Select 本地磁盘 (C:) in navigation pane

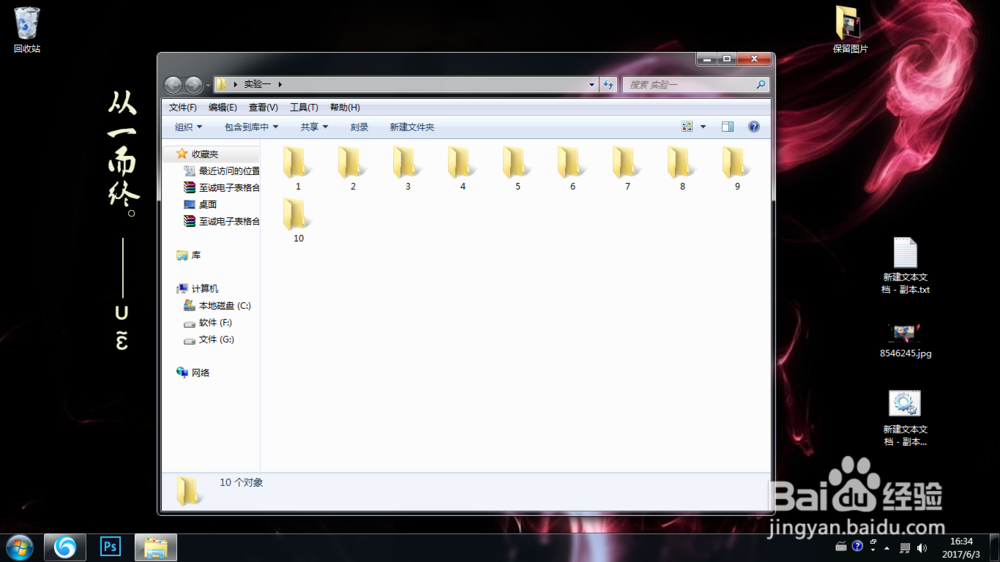(x=217, y=306)
